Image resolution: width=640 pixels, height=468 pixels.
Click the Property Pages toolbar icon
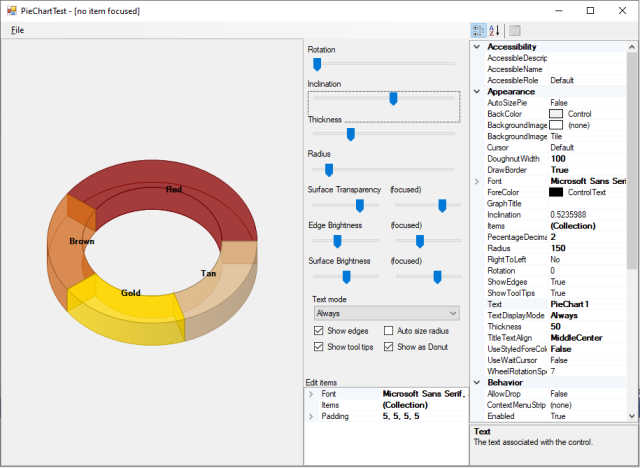pos(514,31)
